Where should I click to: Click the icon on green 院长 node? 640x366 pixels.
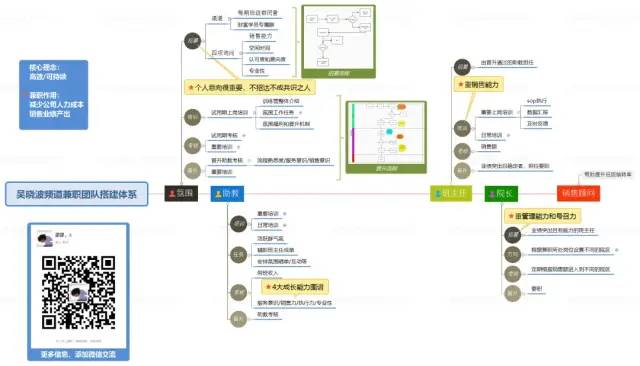(492, 194)
